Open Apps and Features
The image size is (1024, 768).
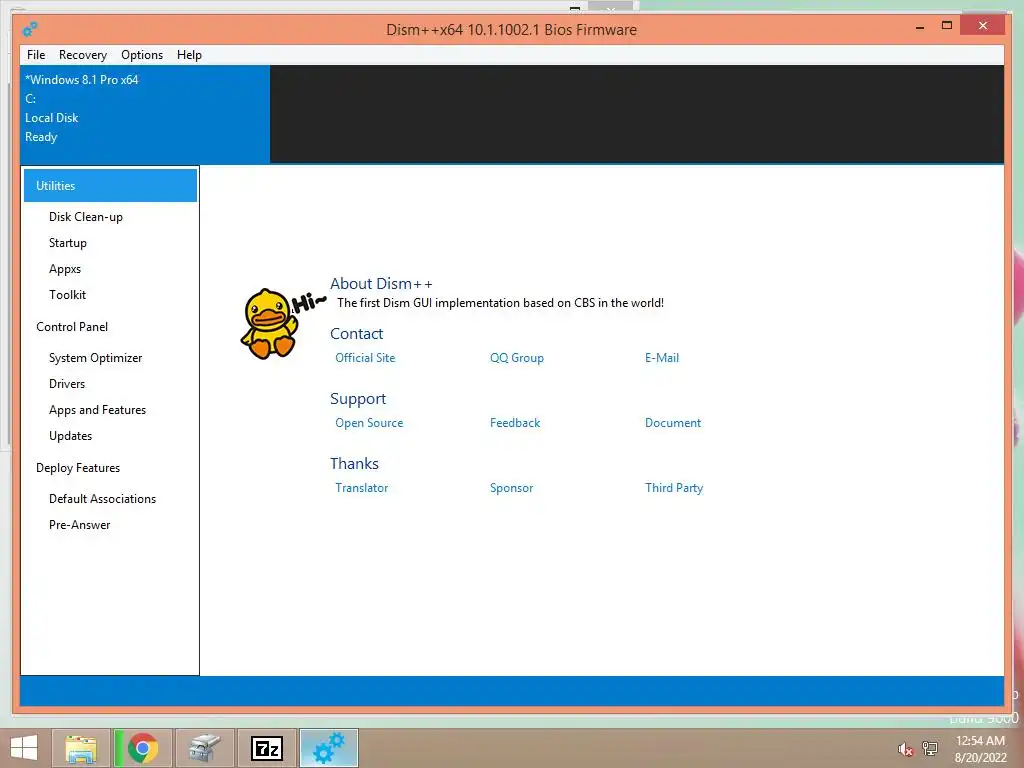(x=97, y=410)
